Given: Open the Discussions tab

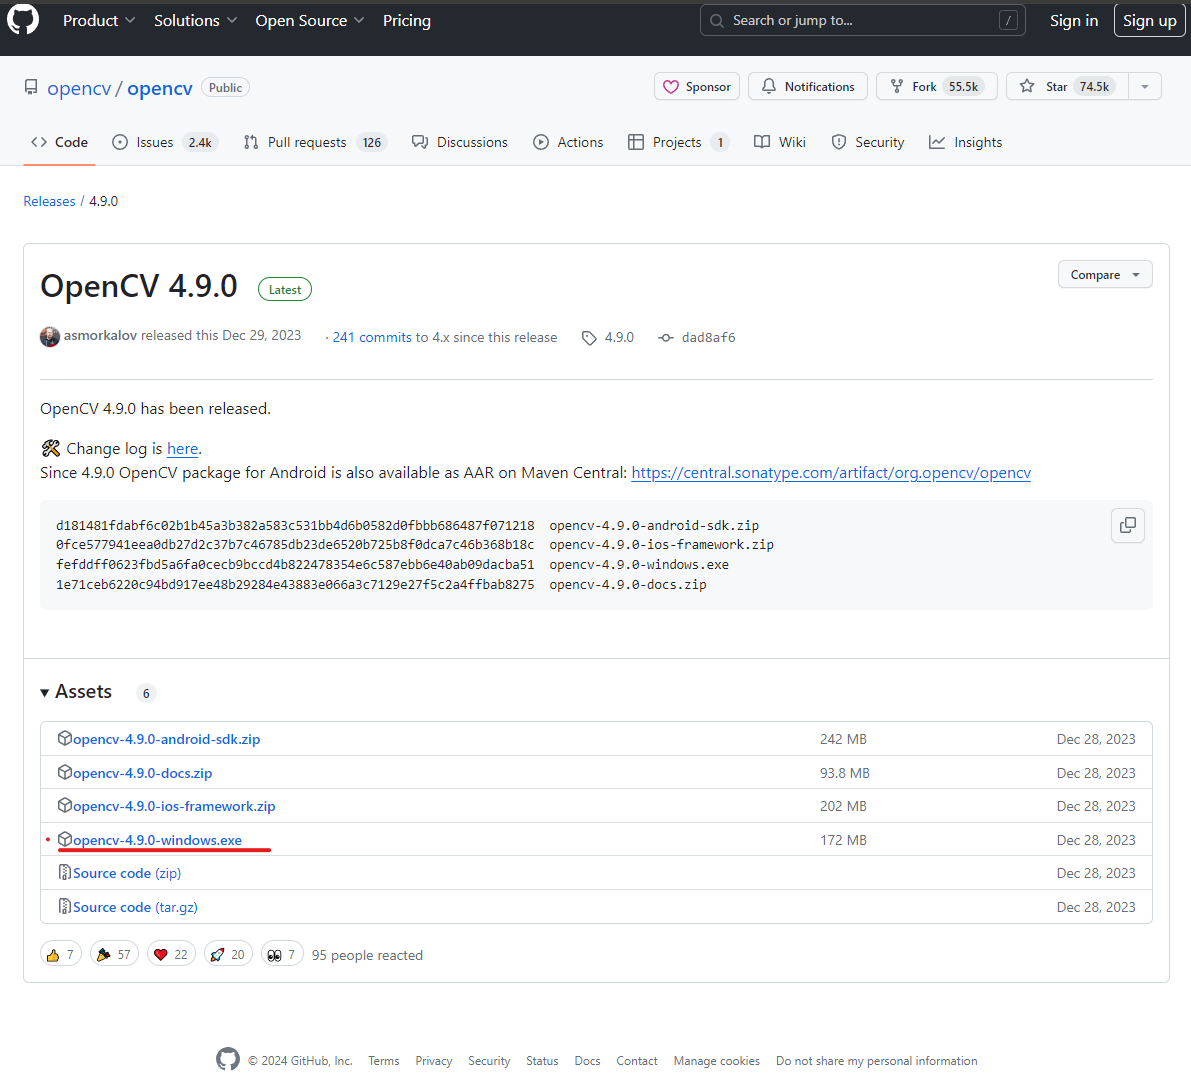Looking at the screenshot, I should click(460, 142).
